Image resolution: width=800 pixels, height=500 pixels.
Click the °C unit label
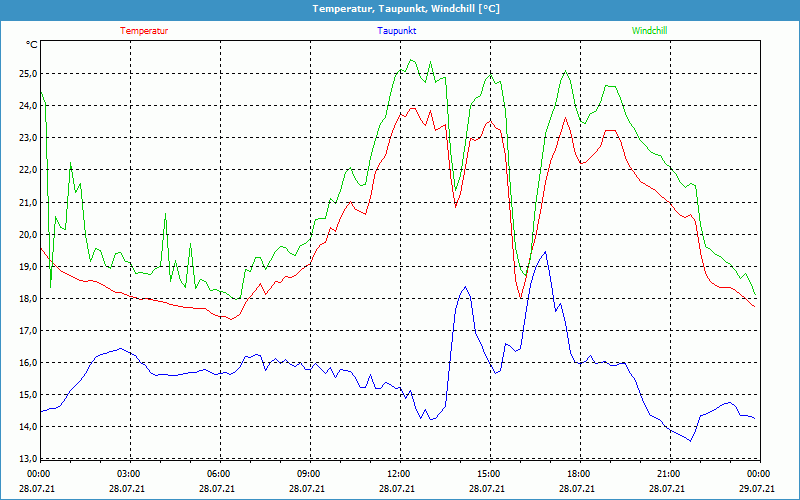(x=32, y=45)
